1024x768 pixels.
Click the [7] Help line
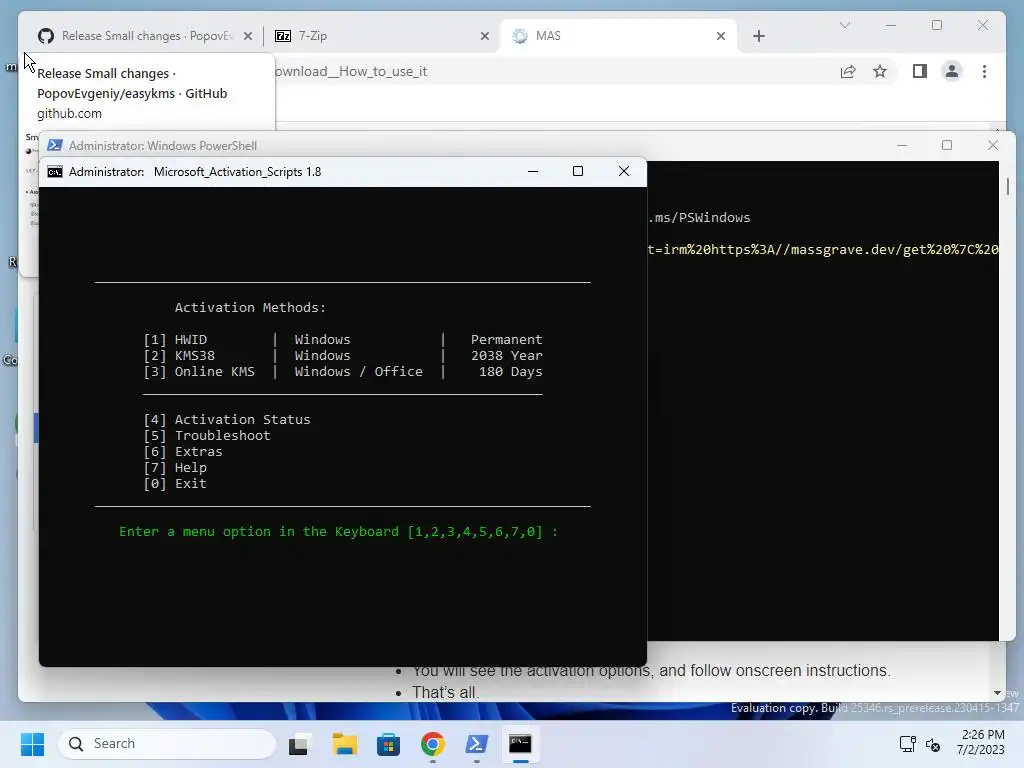tap(175, 468)
